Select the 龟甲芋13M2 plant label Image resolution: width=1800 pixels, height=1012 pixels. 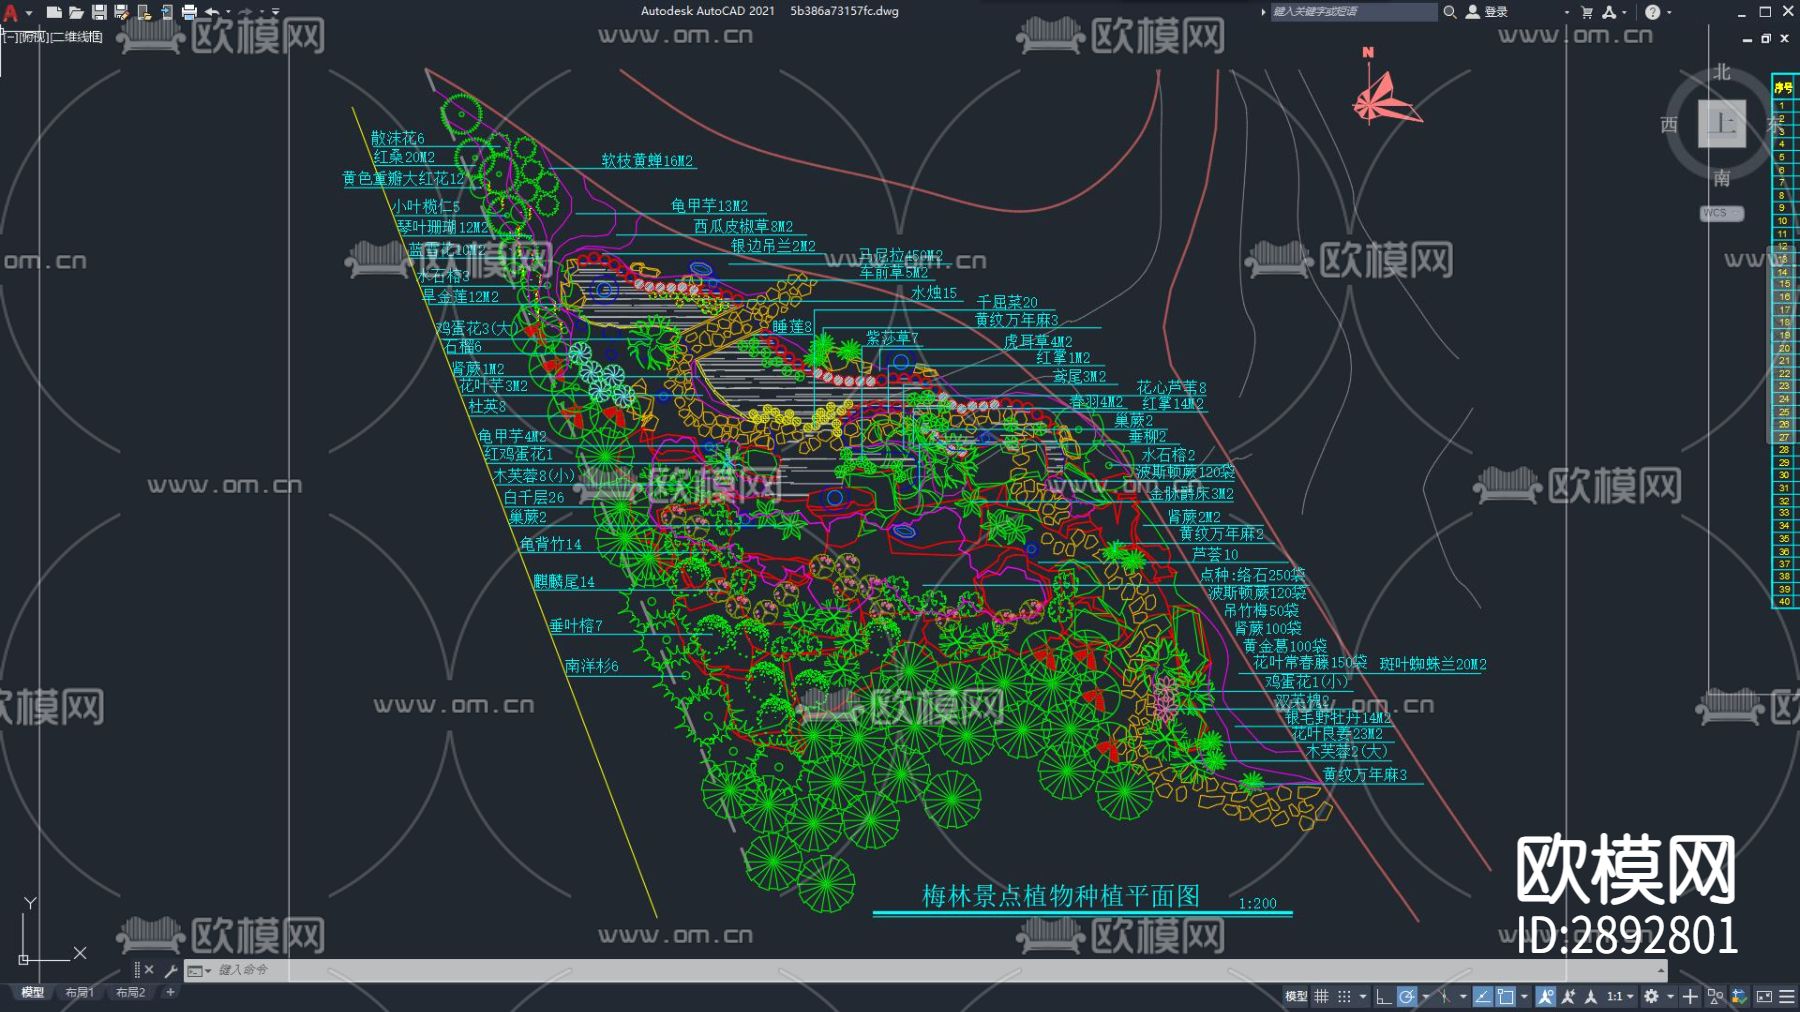[x=709, y=205]
